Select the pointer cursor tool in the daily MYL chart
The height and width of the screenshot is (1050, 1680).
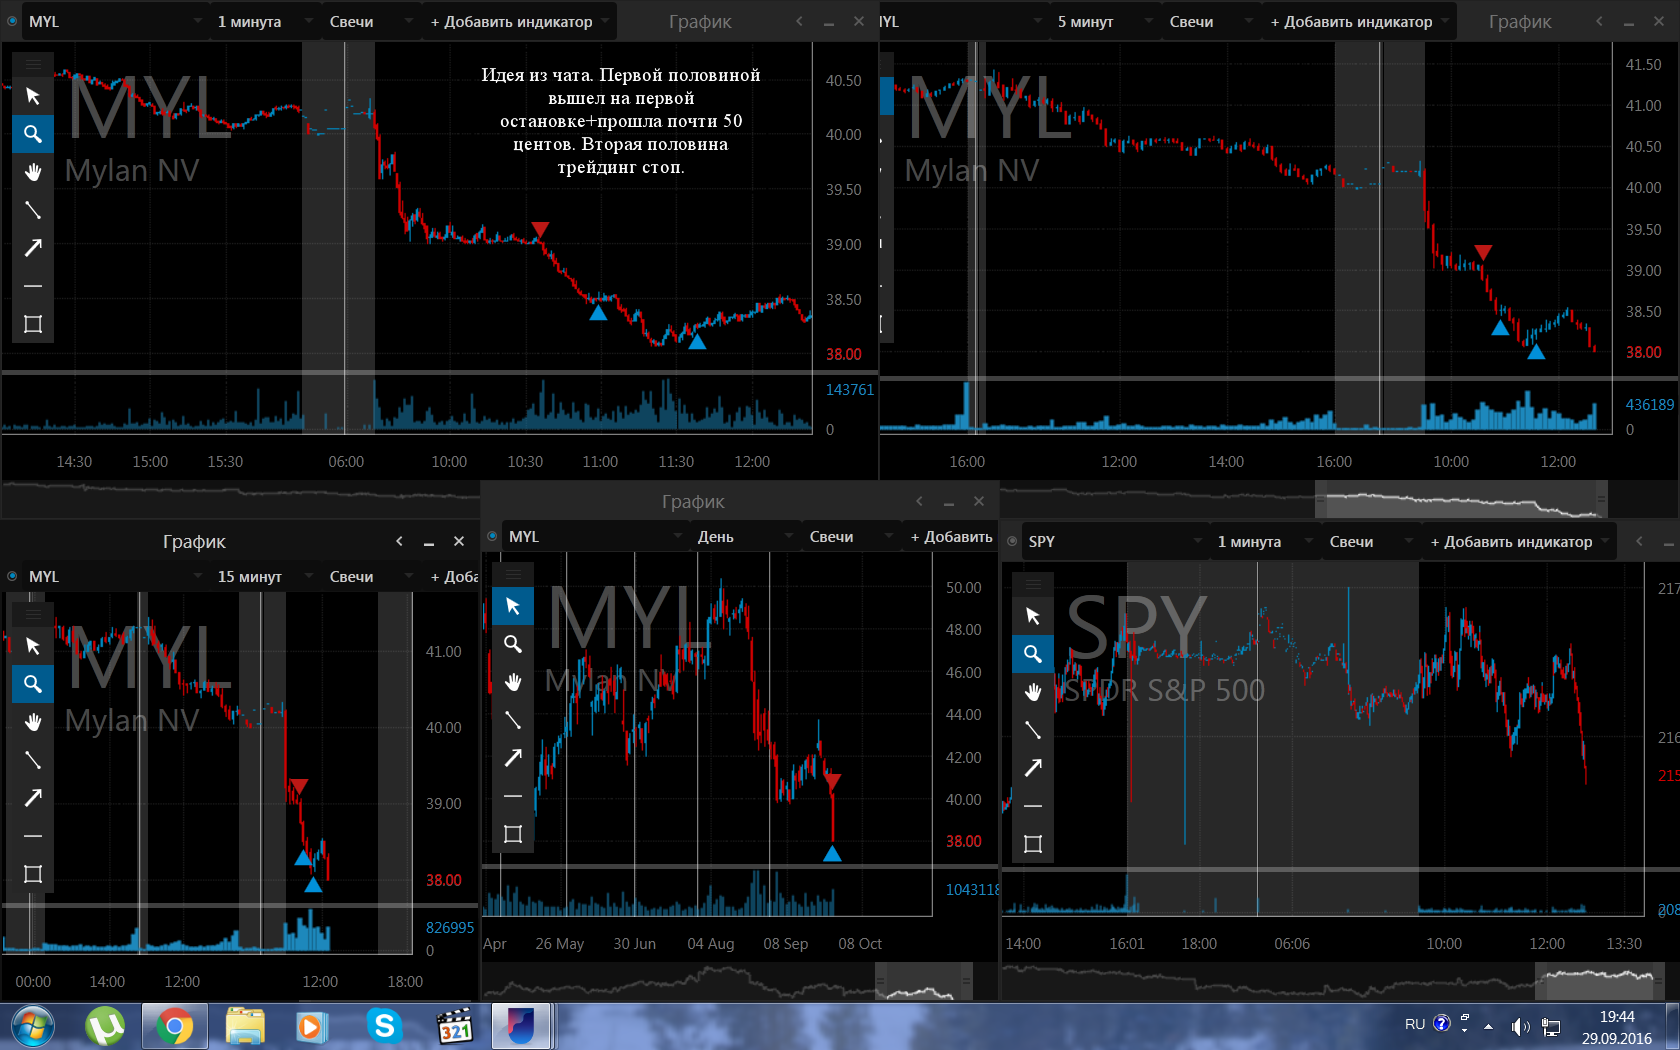[513, 606]
